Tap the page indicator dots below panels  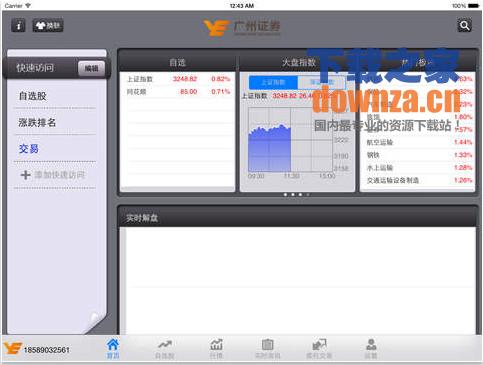pyautogui.click(x=296, y=195)
